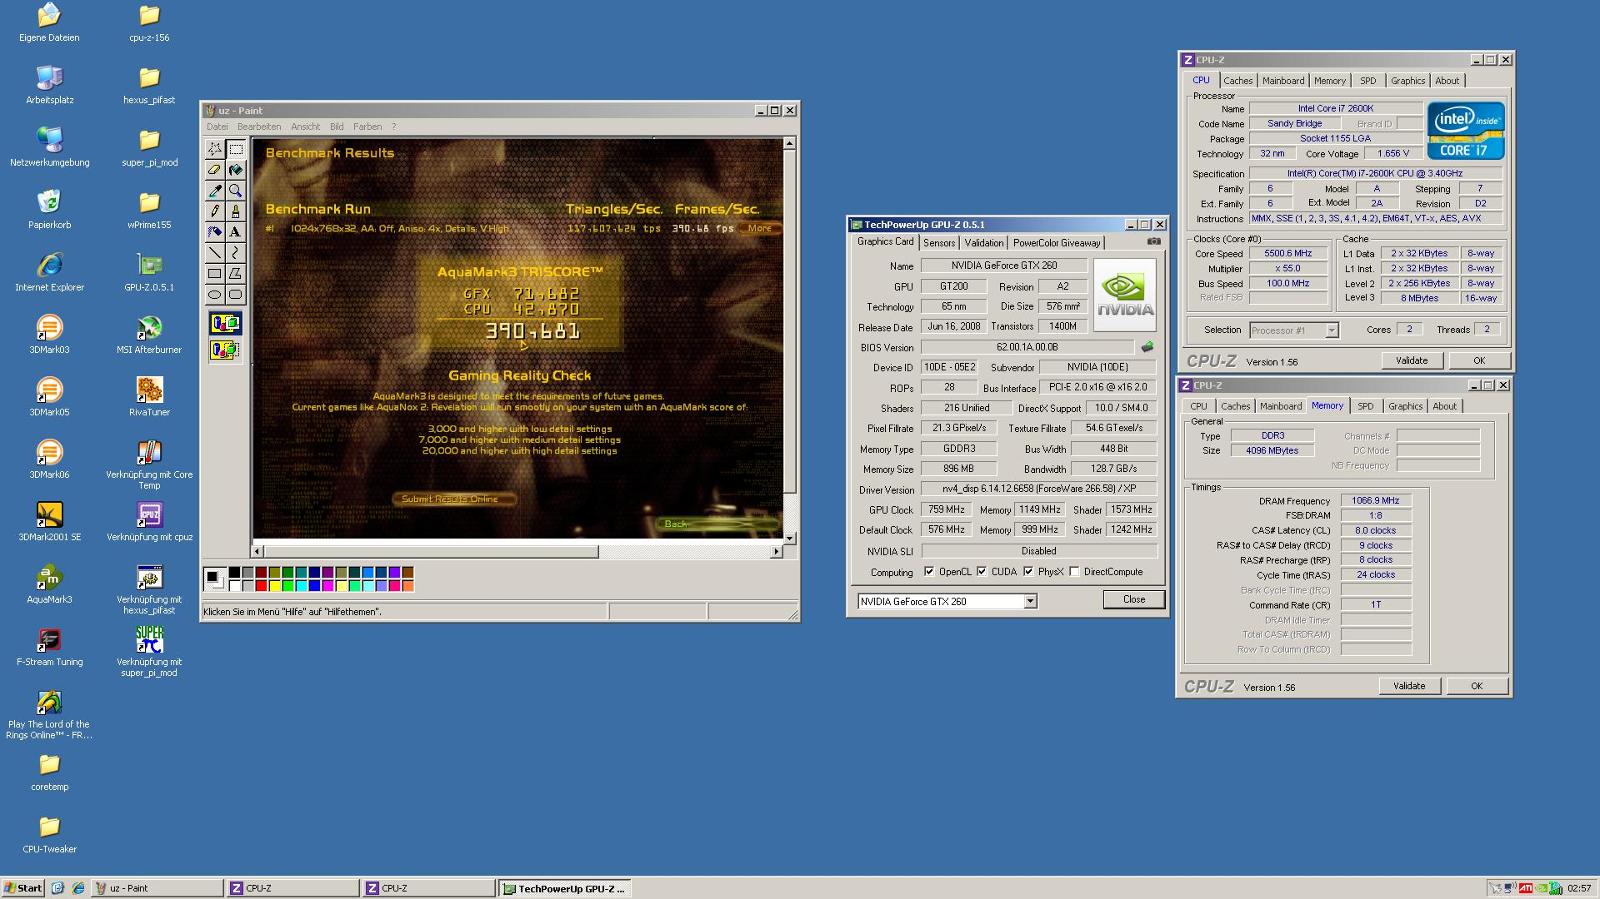Viewport: 1600px width, 899px height.
Task: Select the RivaTuner desktop icon
Action: pyautogui.click(x=149, y=396)
